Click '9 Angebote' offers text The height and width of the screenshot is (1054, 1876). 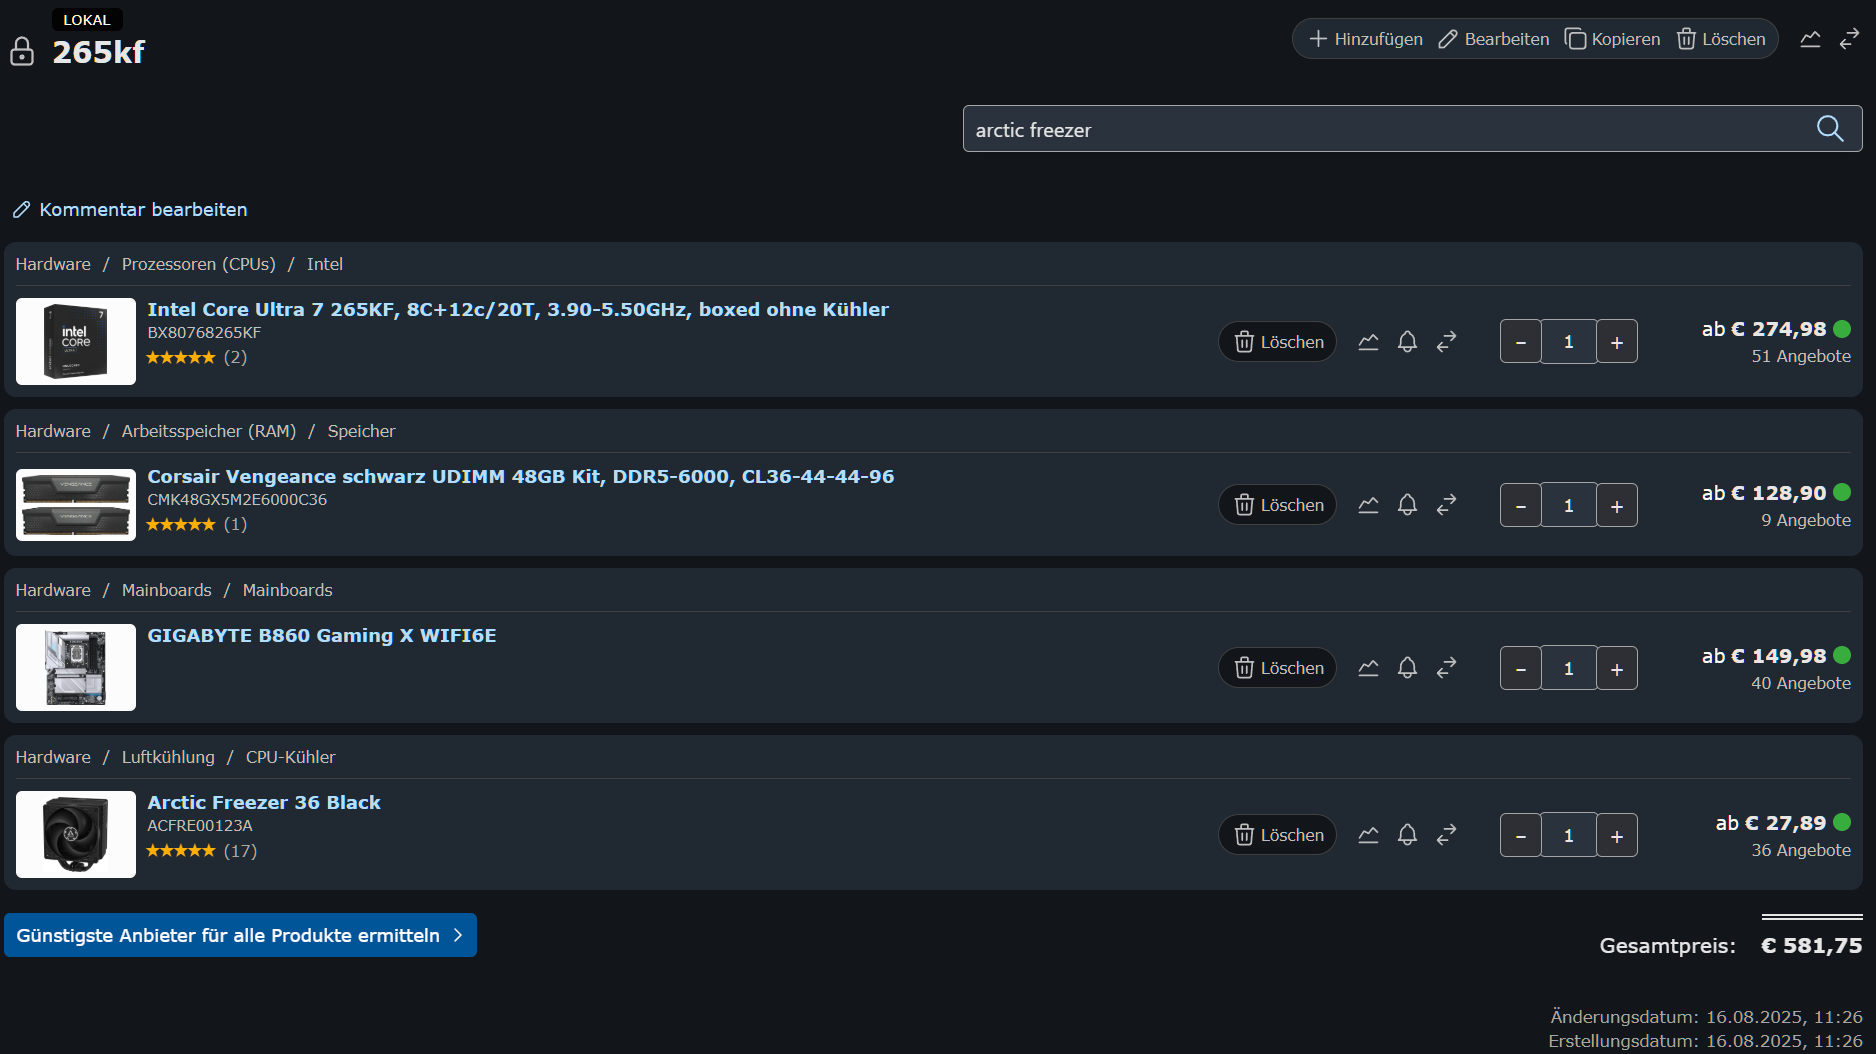coord(1806,520)
